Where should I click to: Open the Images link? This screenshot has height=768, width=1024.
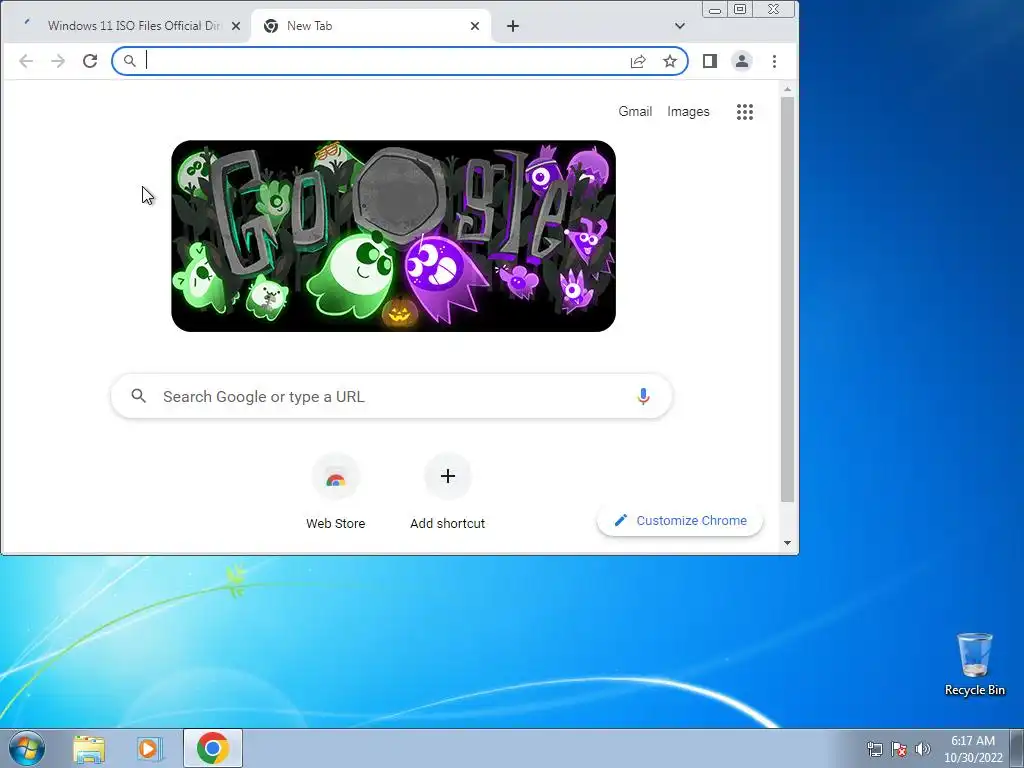click(x=688, y=112)
